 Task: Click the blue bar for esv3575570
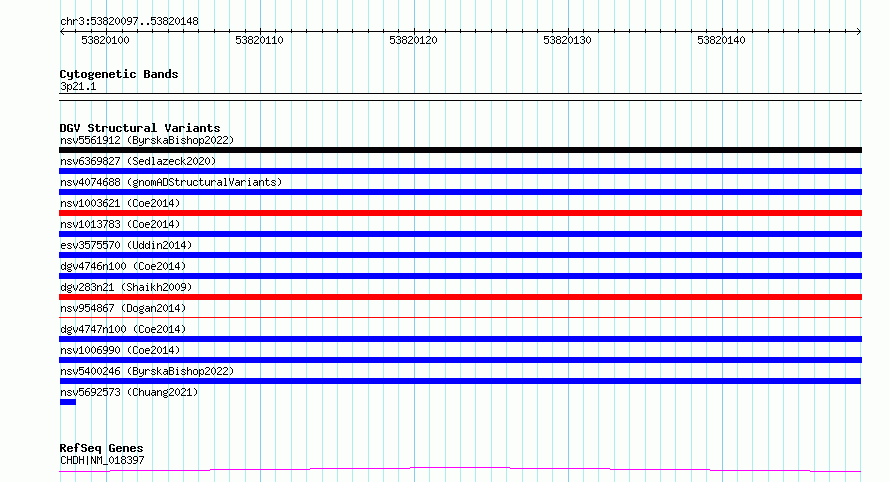(460, 255)
